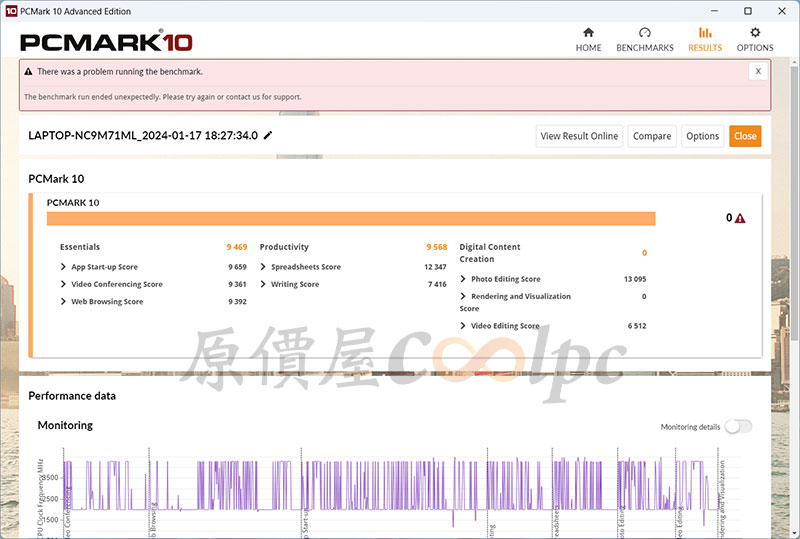Click the result name LAPTOP-NC9M71ML text

tap(143, 136)
